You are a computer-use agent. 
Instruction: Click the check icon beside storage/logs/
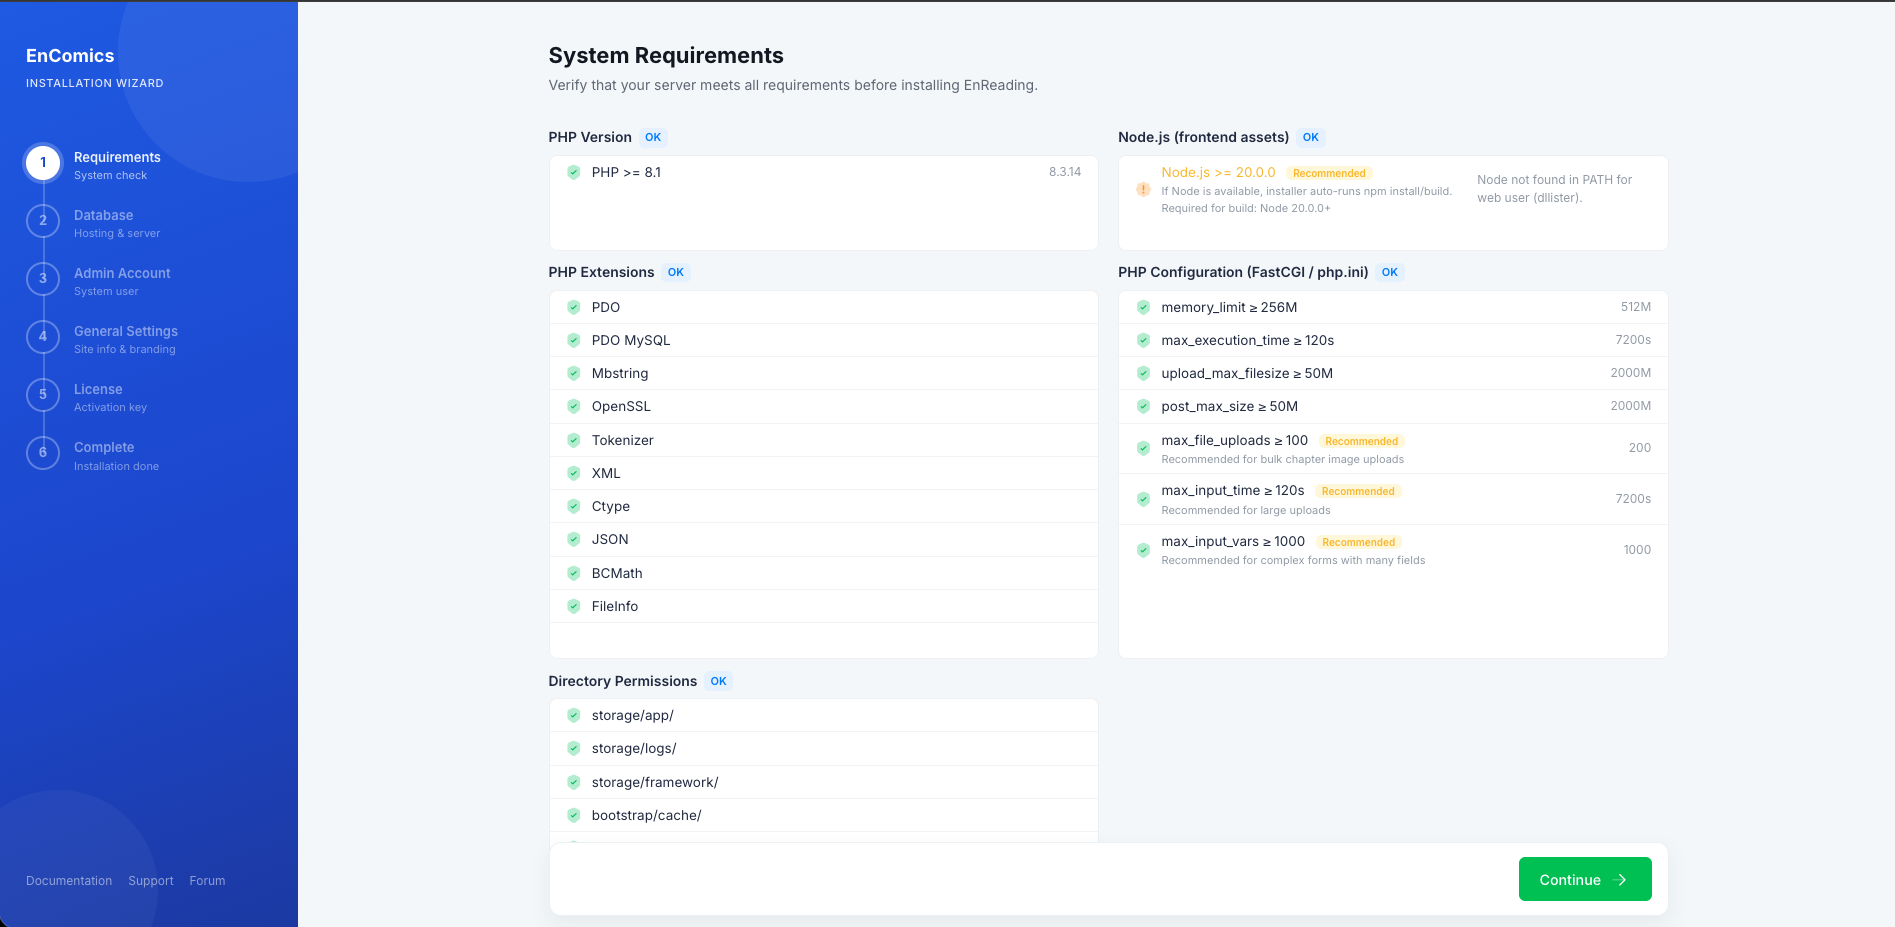click(x=574, y=748)
